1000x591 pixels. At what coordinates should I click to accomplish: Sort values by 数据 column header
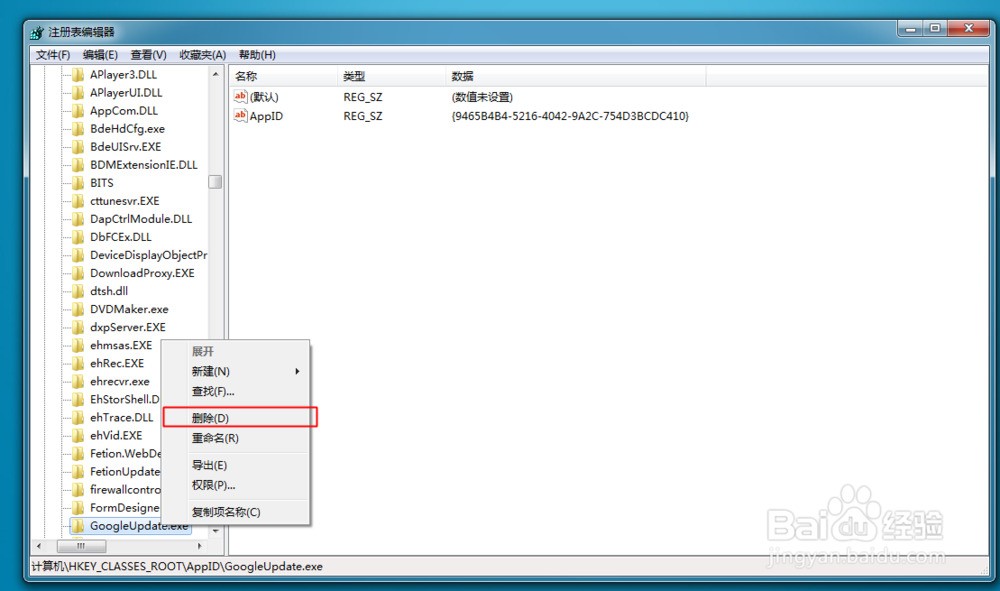[575, 77]
